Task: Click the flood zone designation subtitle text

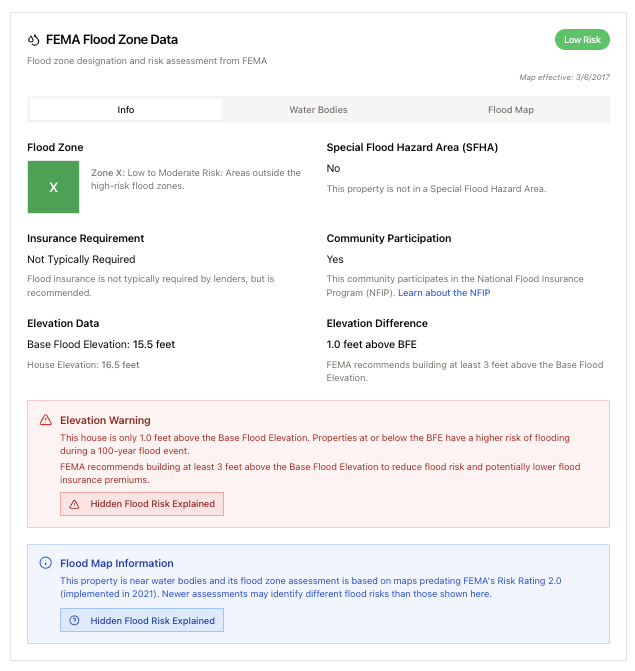Action: [147, 61]
